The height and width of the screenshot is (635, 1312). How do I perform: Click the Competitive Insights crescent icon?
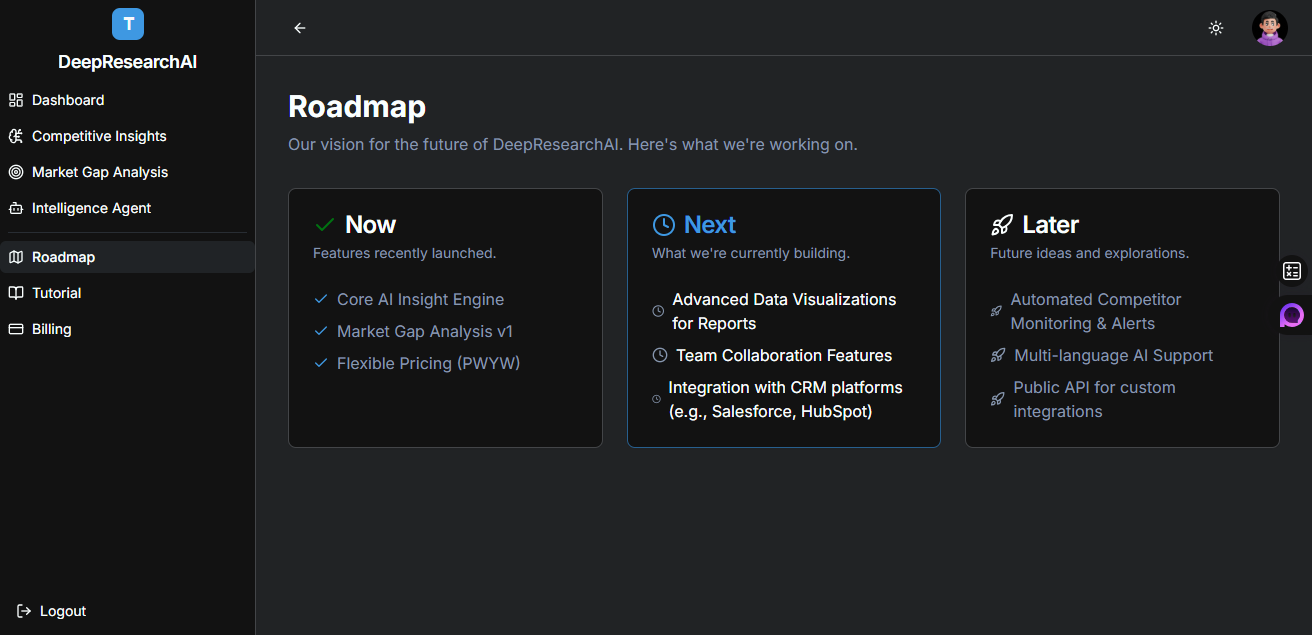(x=16, y=136)
